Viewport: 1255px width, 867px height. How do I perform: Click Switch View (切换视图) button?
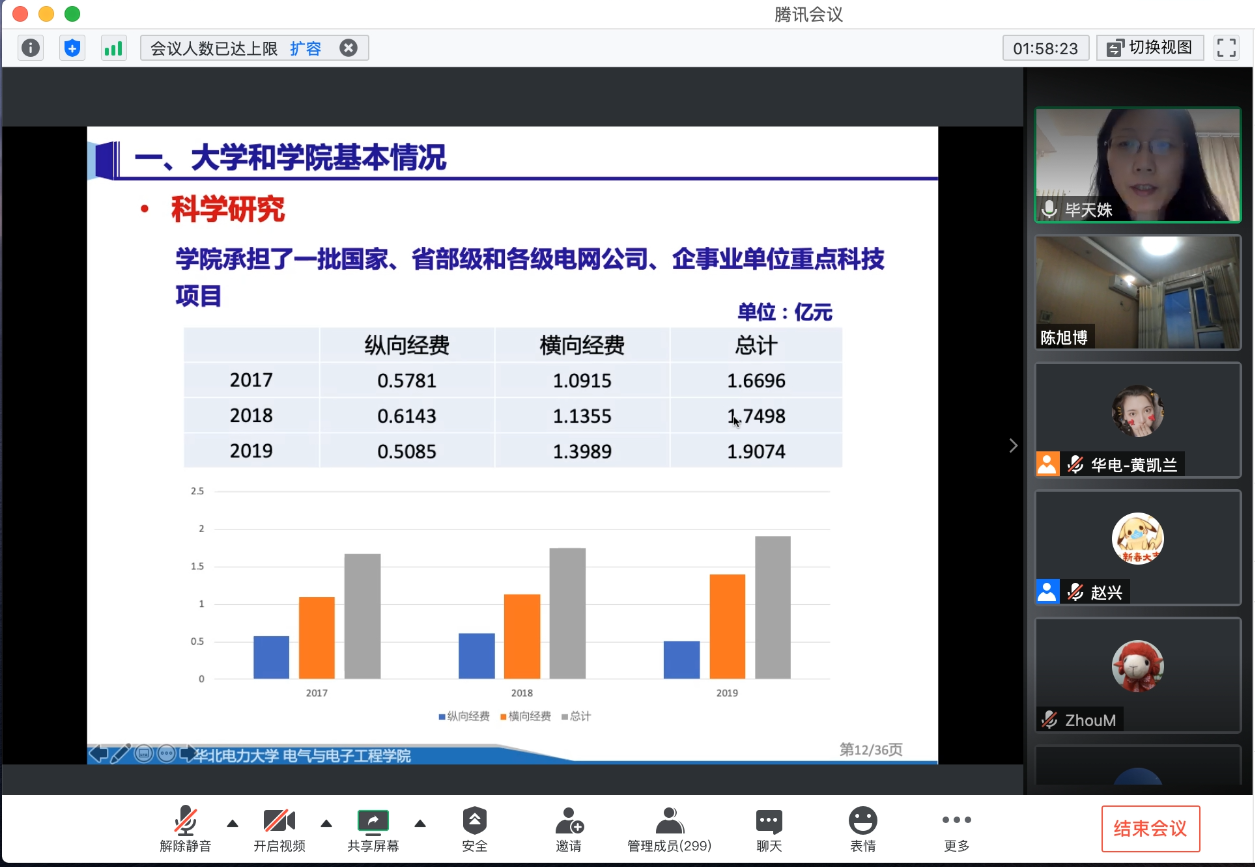coord(1150,48)
